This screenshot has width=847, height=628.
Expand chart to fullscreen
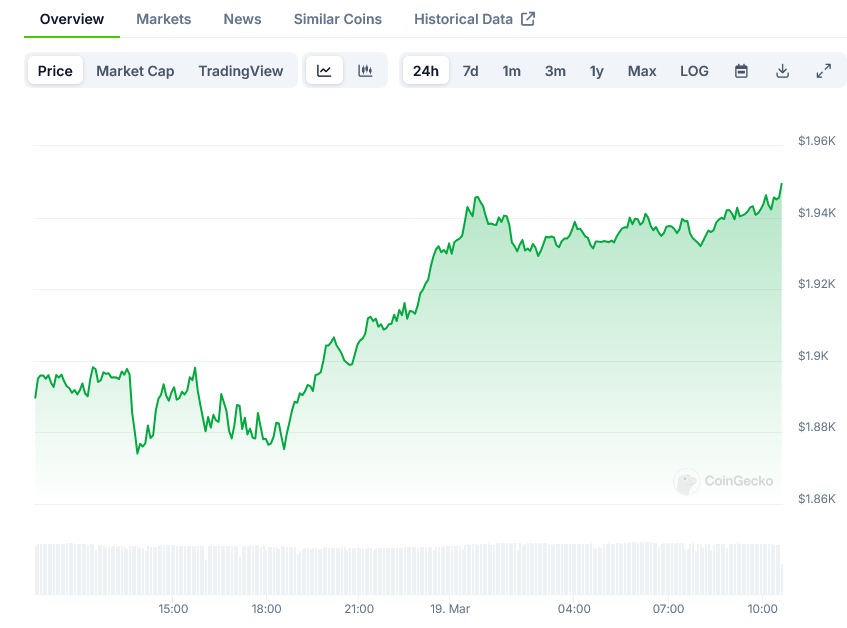pyautogui.click(x=823, y=71)
